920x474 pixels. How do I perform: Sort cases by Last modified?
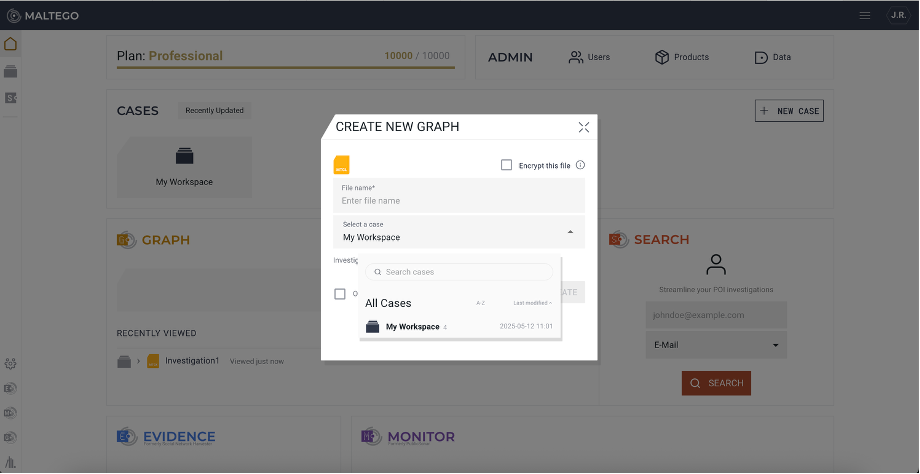533,303
